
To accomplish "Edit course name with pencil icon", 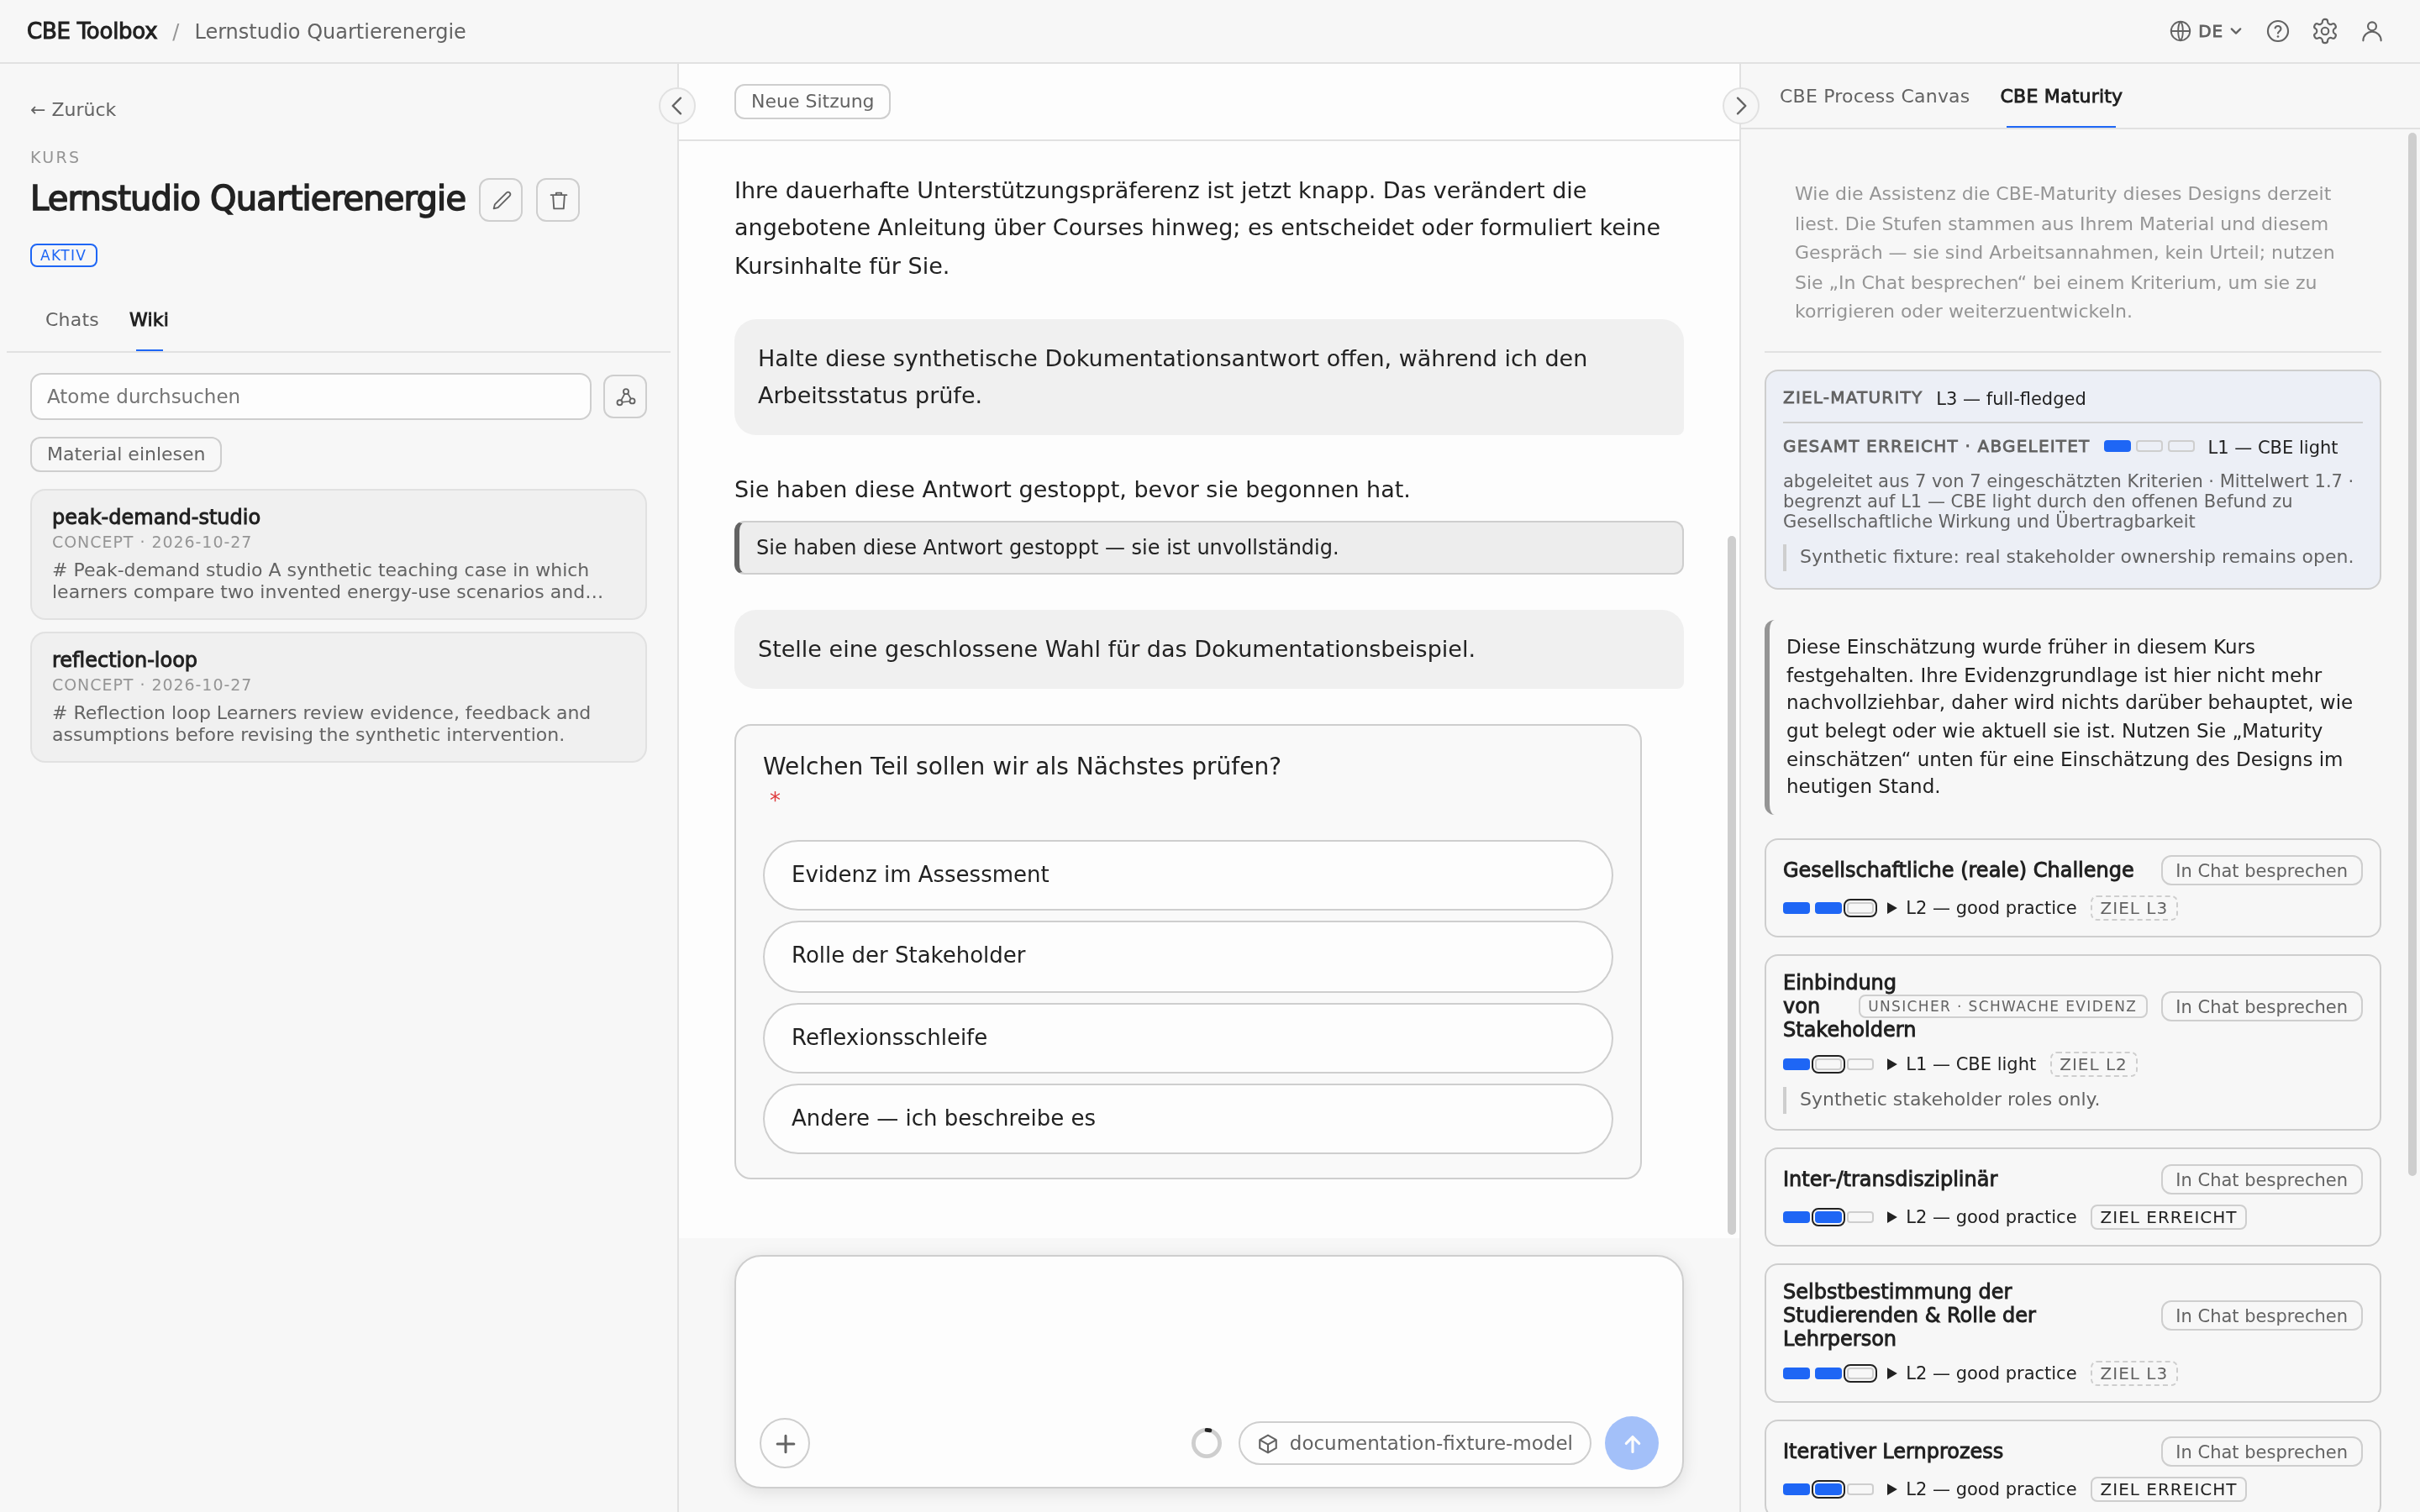I will pyautogui.click(x=501, y=200).
